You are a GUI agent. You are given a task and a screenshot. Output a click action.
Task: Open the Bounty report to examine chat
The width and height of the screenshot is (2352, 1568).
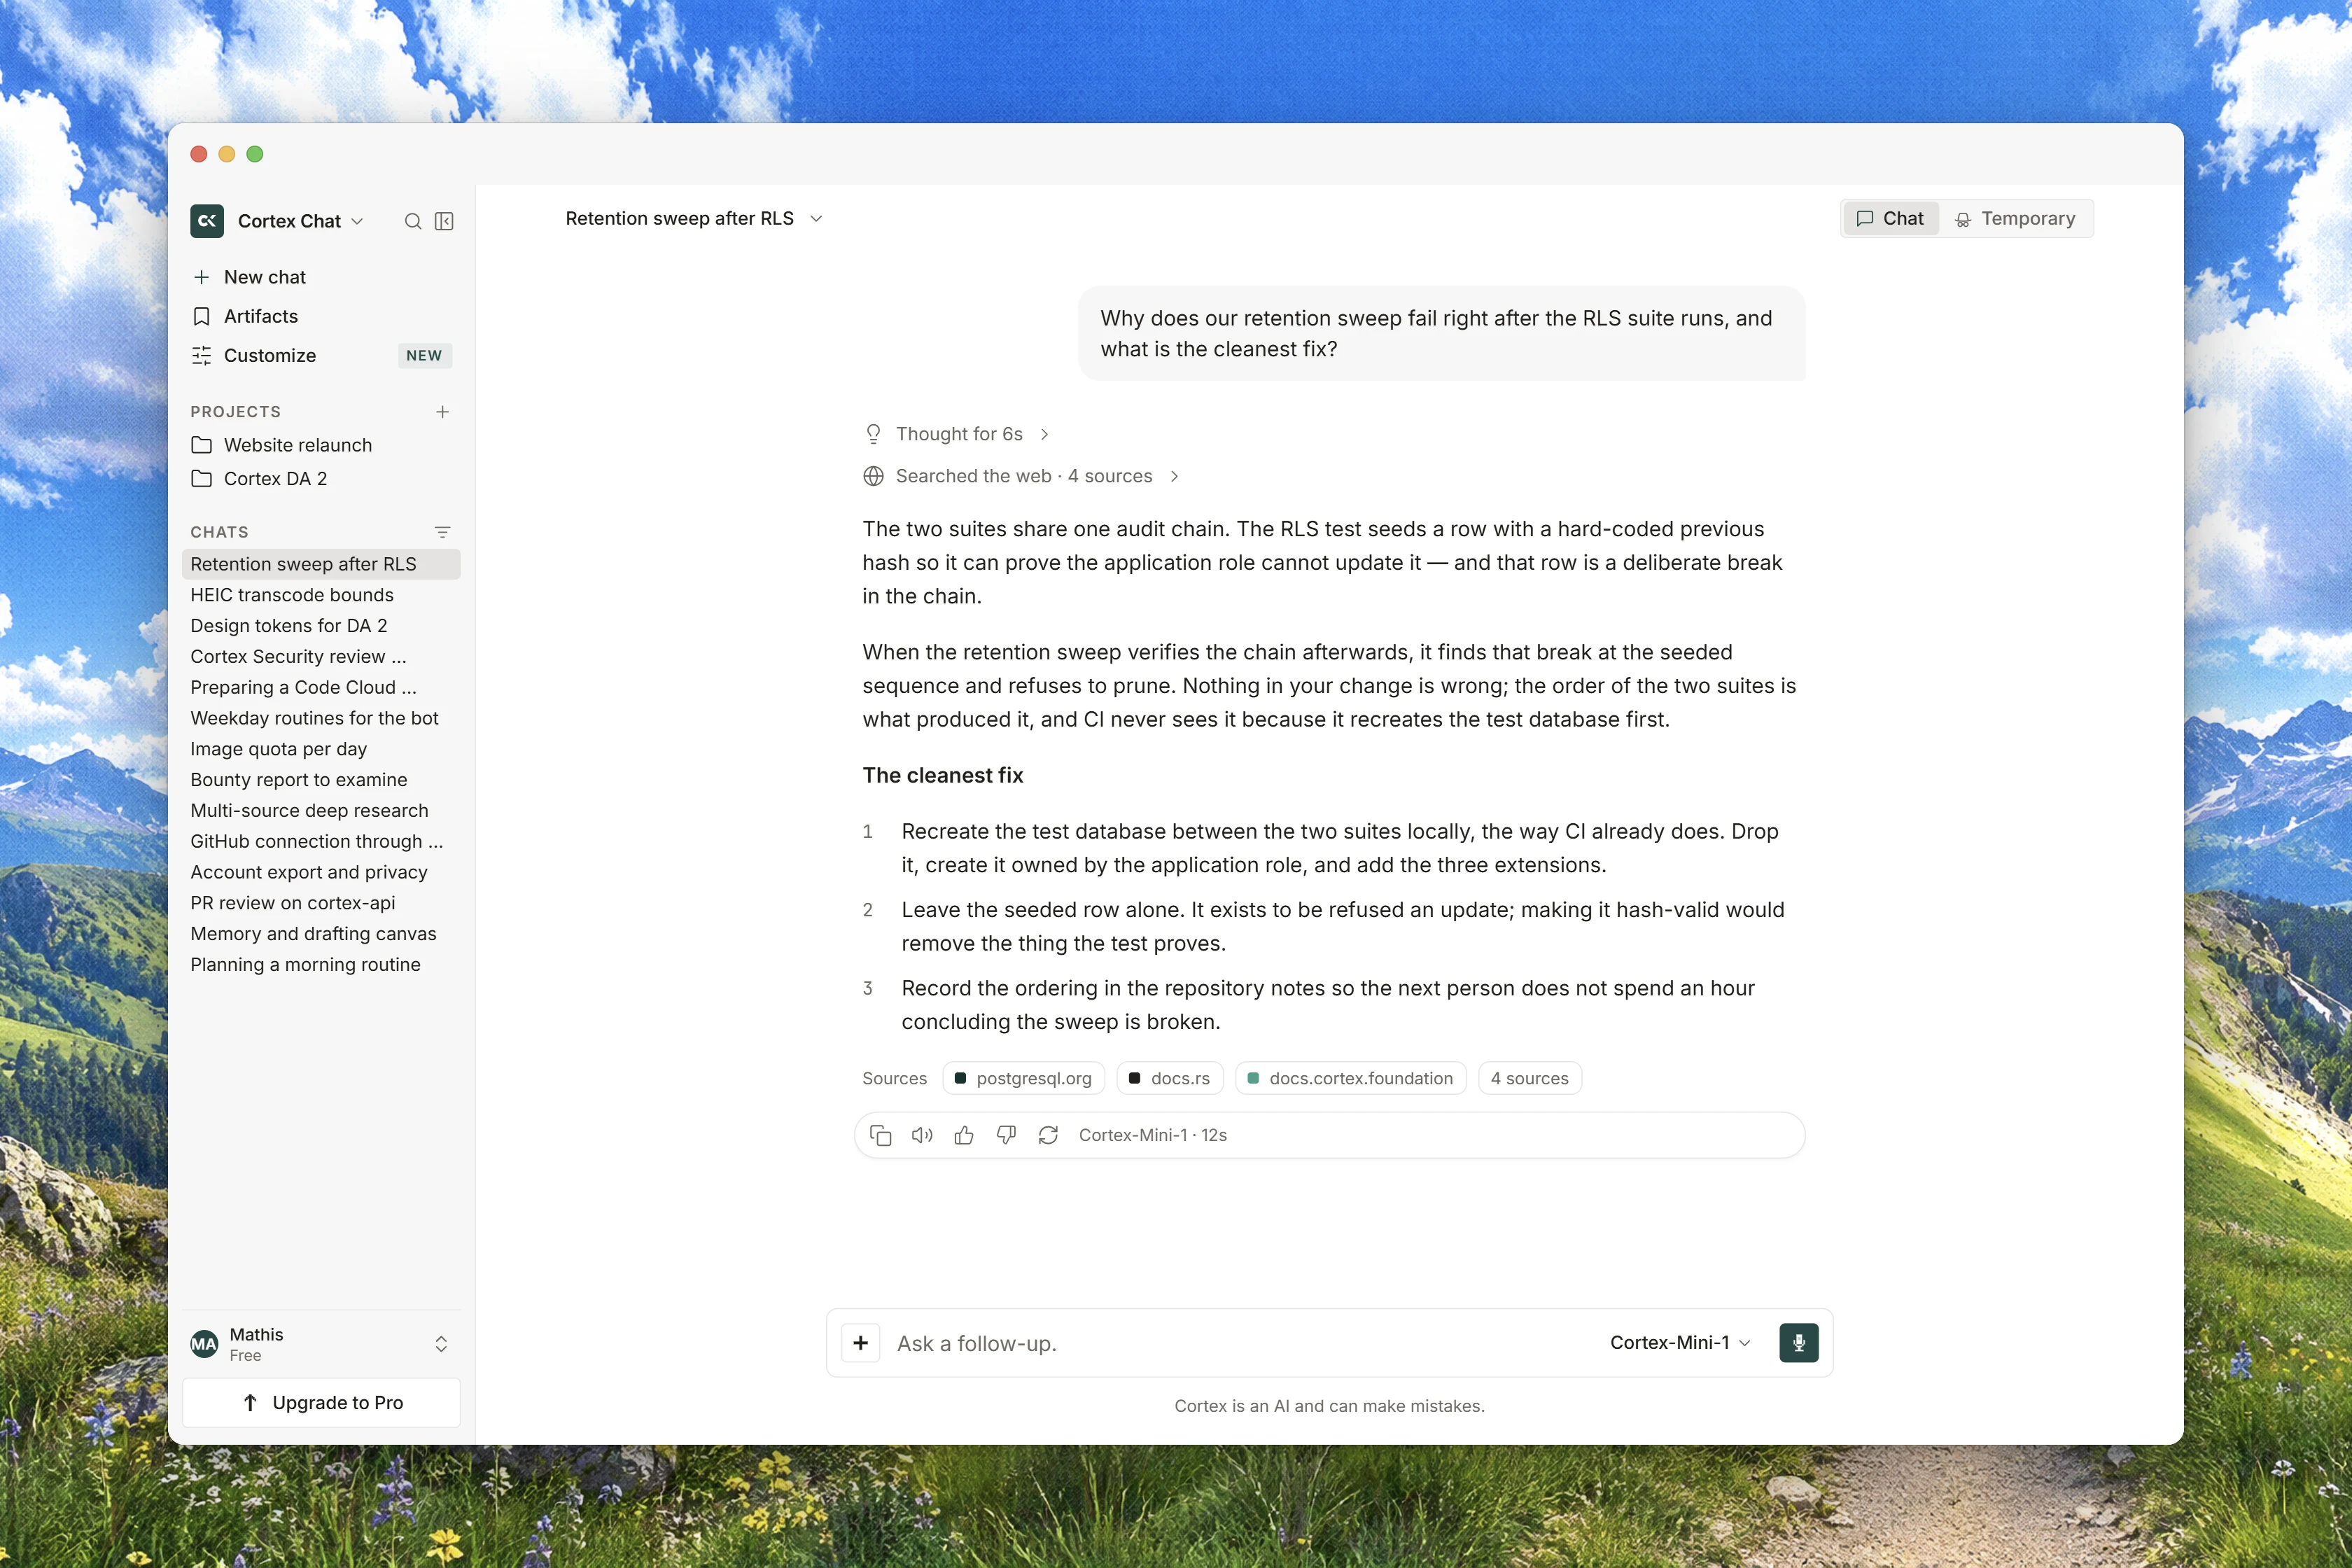[321, 780]
